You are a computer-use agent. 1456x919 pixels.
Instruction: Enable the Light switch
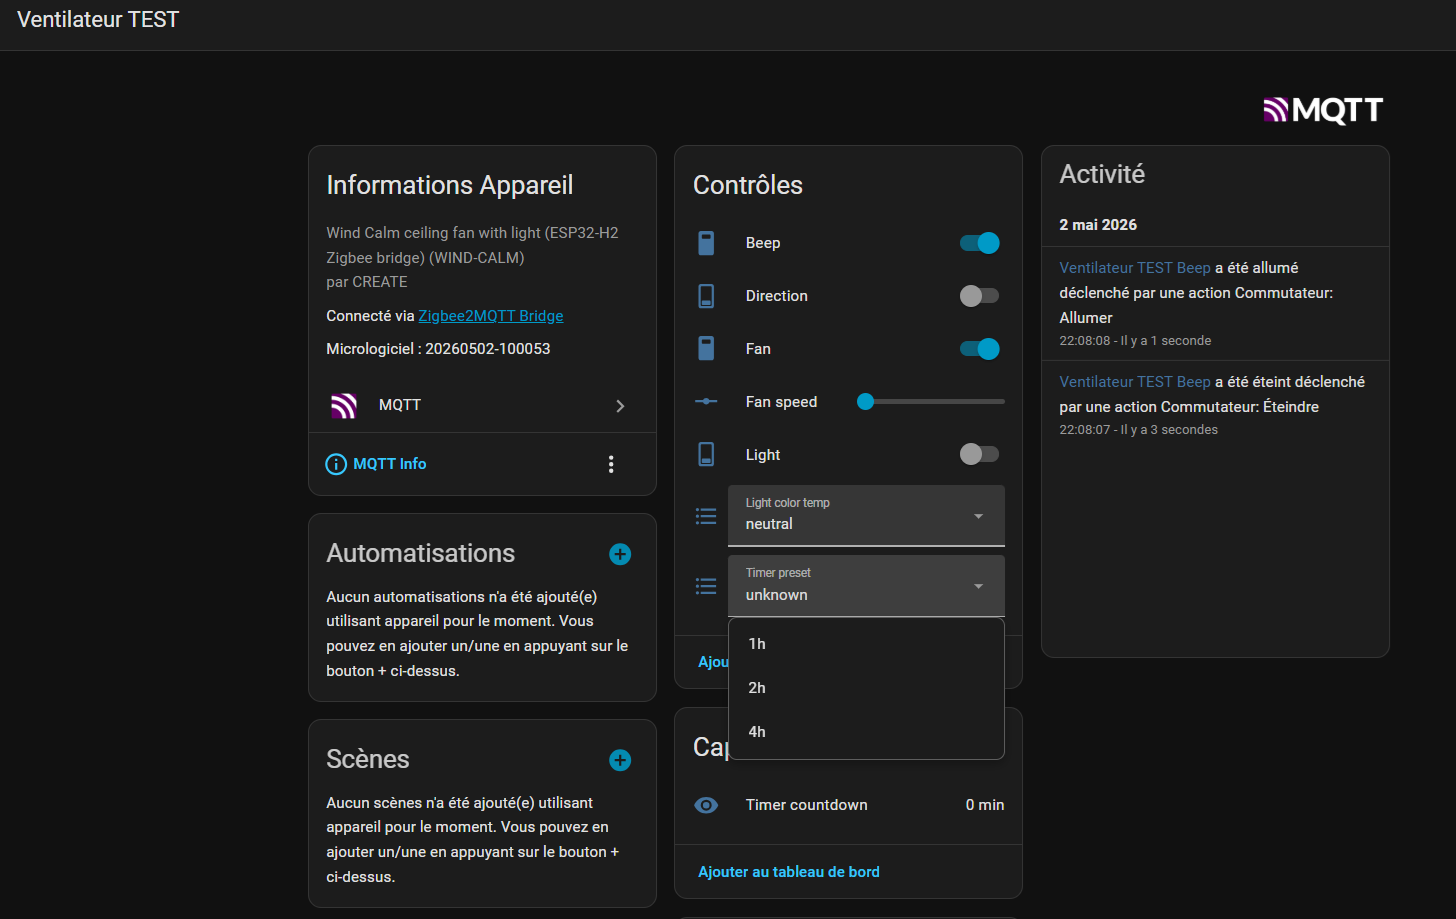[979, 454]
